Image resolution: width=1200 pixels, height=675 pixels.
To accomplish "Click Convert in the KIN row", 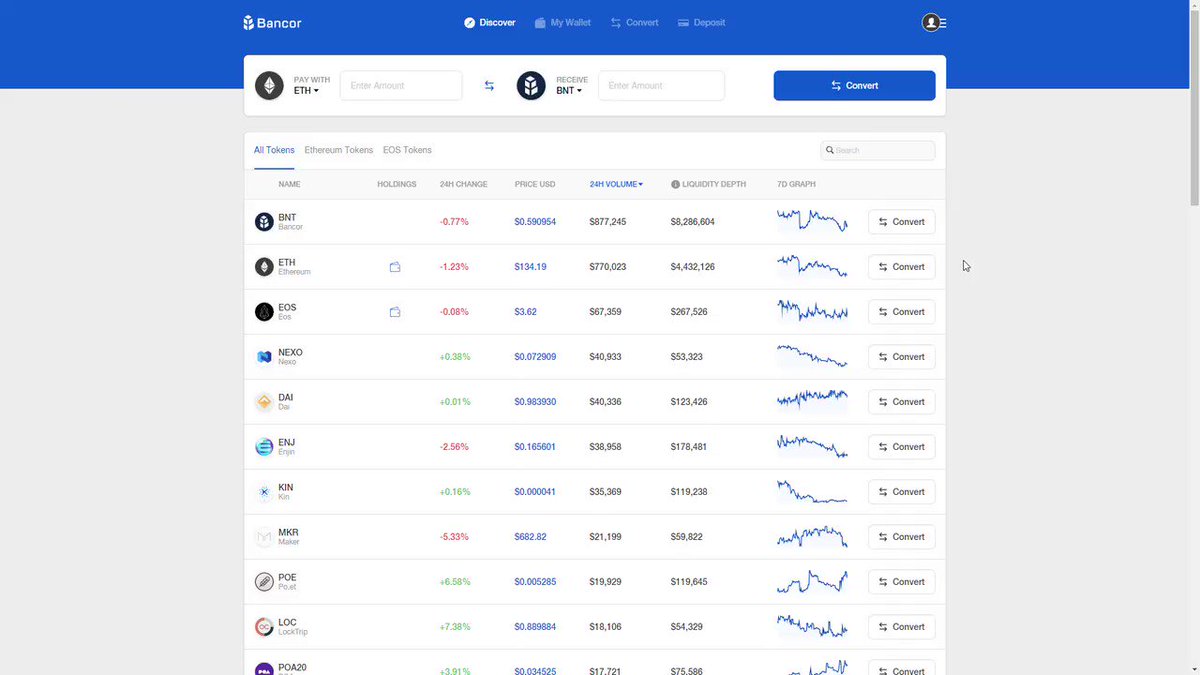I will pos(901,492).
